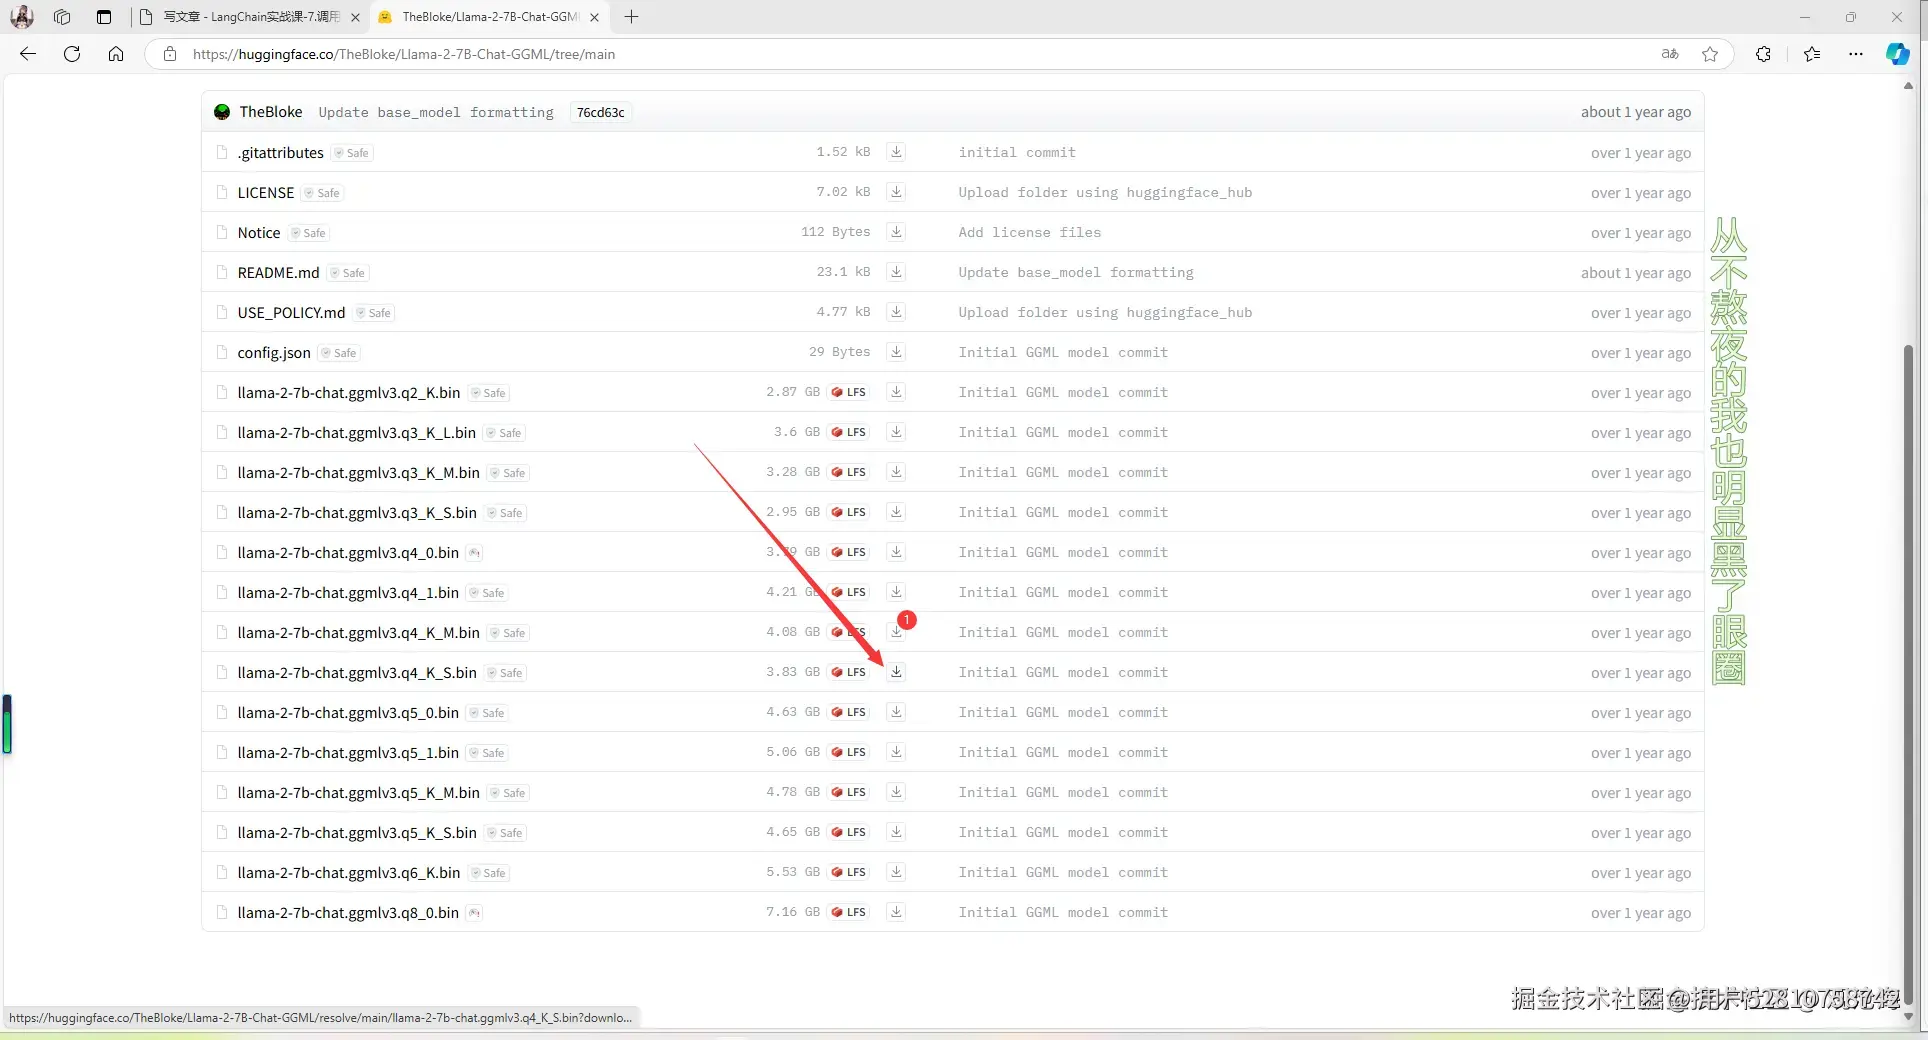
Task: Download llama-2-7b-chat.ggmlv3.q5_1.bin
Action: coord(896,752)
